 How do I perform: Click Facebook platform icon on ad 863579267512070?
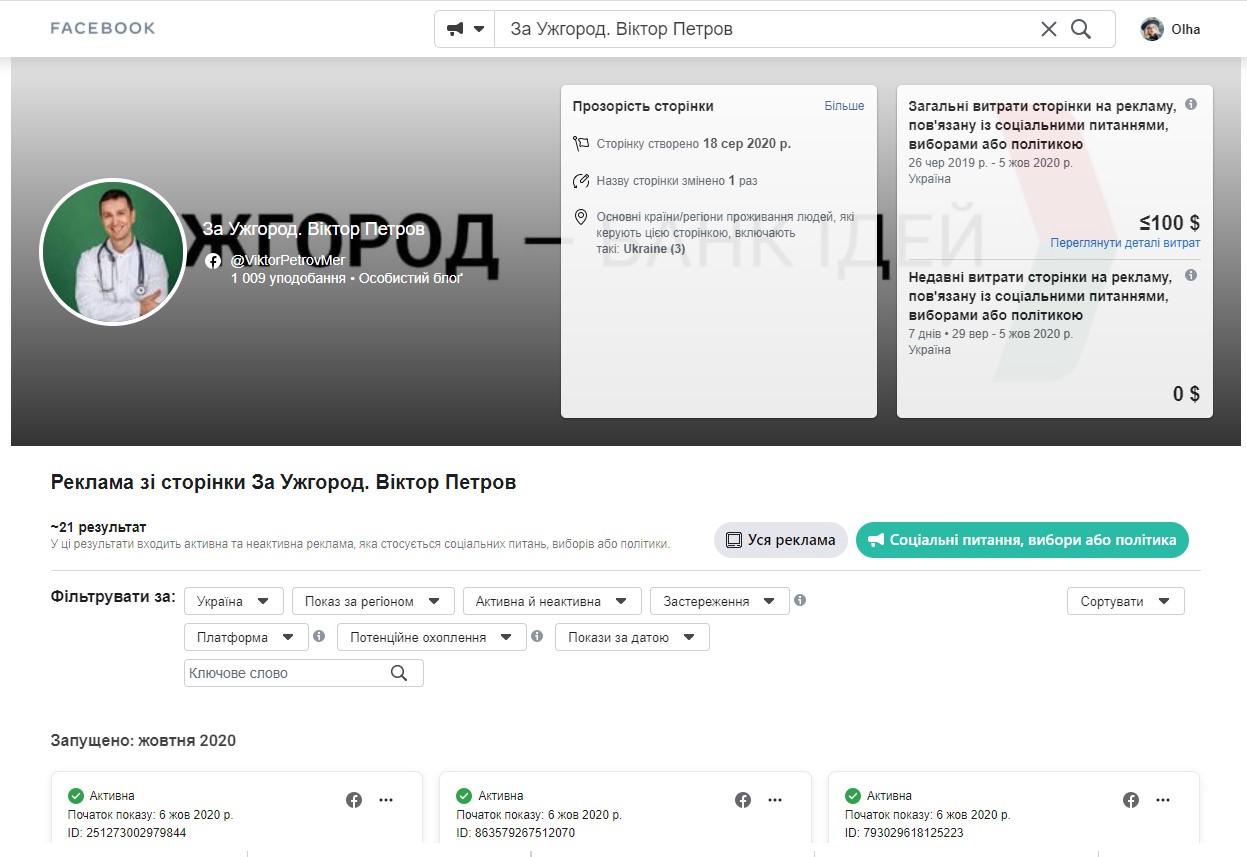tap(743, 800)
